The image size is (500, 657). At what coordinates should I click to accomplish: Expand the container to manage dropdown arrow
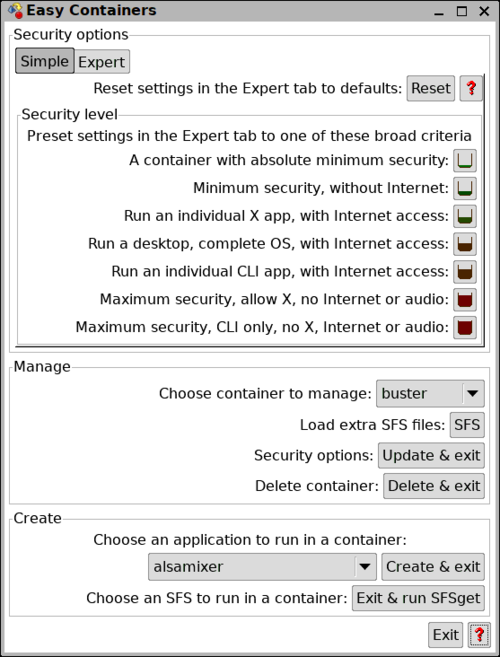point(473,393)
